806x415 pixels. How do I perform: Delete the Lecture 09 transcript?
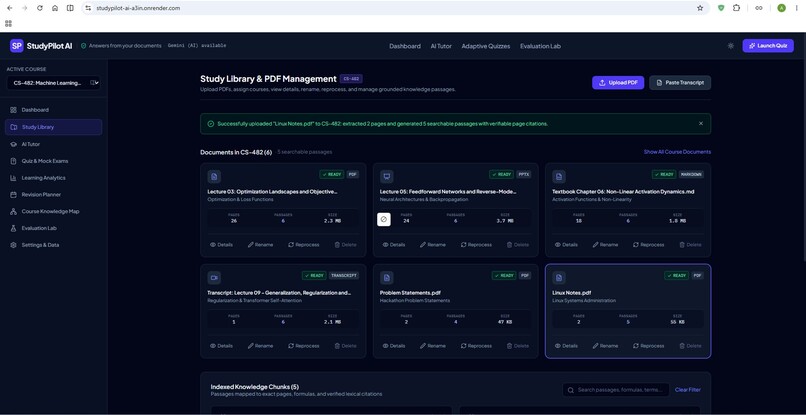tap(345, 346)
